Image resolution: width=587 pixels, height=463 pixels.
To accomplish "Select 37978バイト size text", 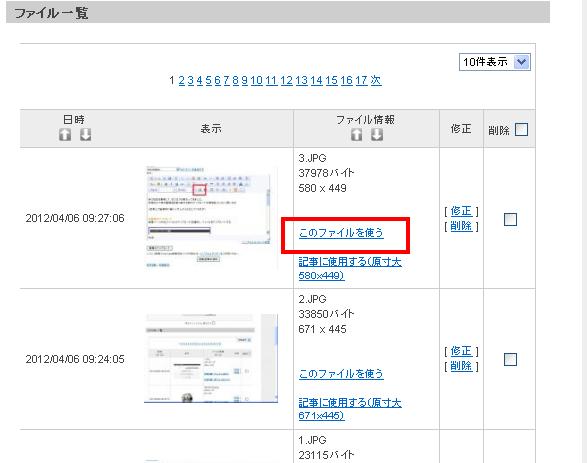I will 326,173.
